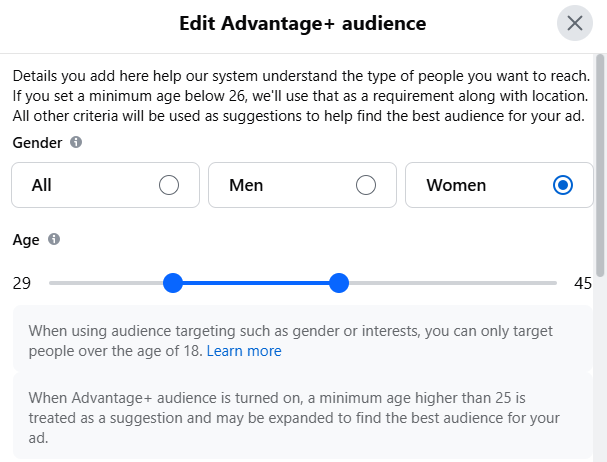This screenshot has height=462, width=607.
Task: Select the All gender radio button
Action: (x=169, y=185)
